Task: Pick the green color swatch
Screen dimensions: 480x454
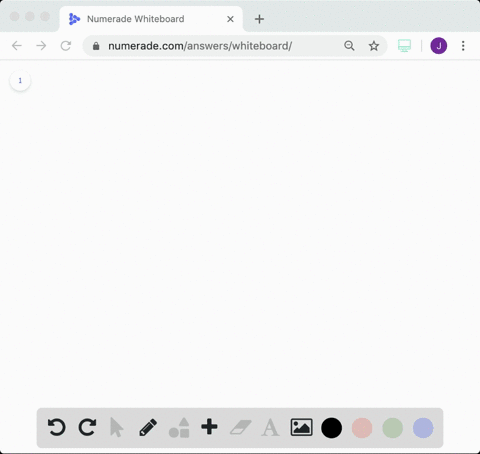Action: pos(393,428)
